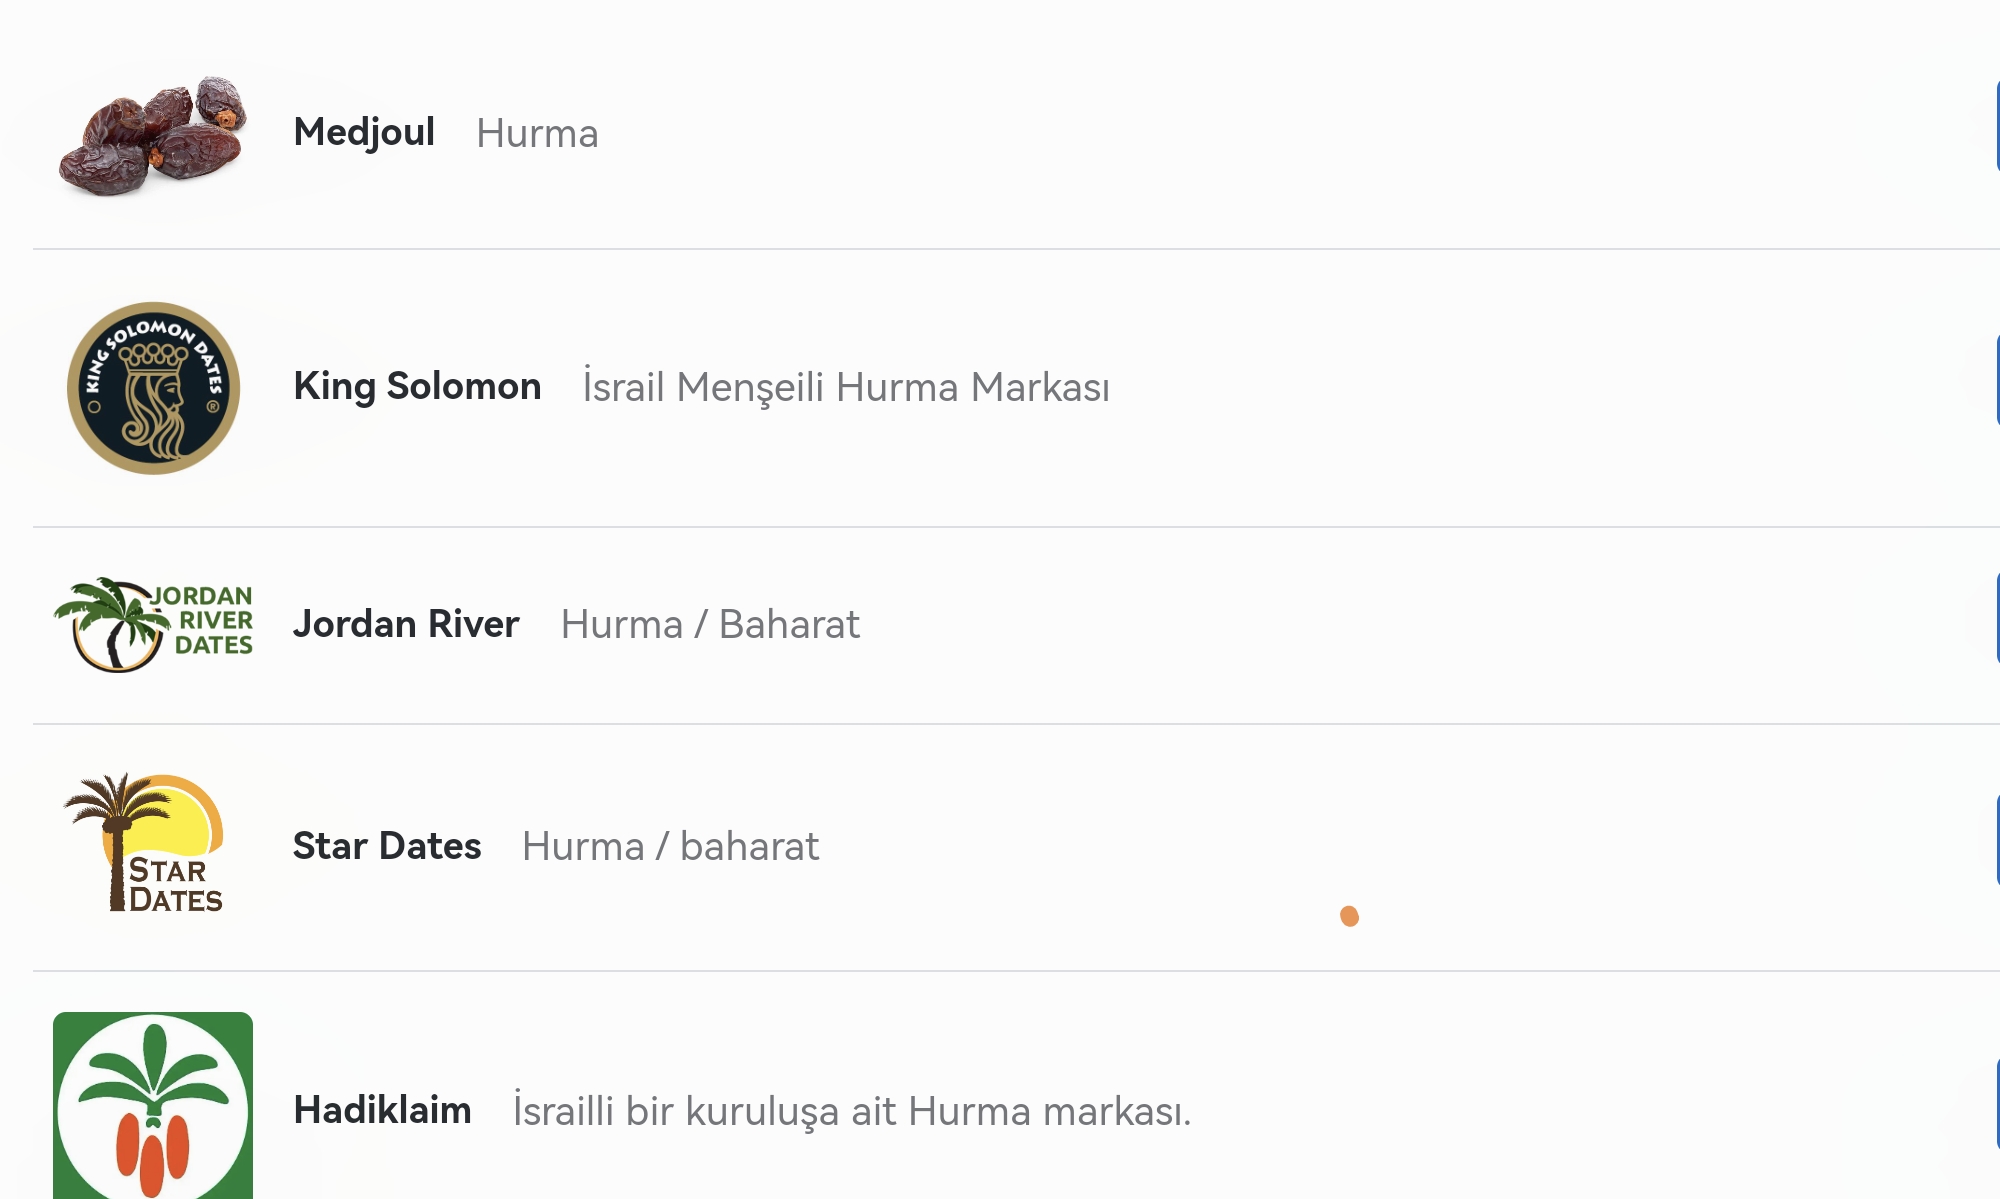The width and height of the screenshot is (2000, 1199).
Task: Tap the King Solomon Dates round logo
Action: coord(153,388)
